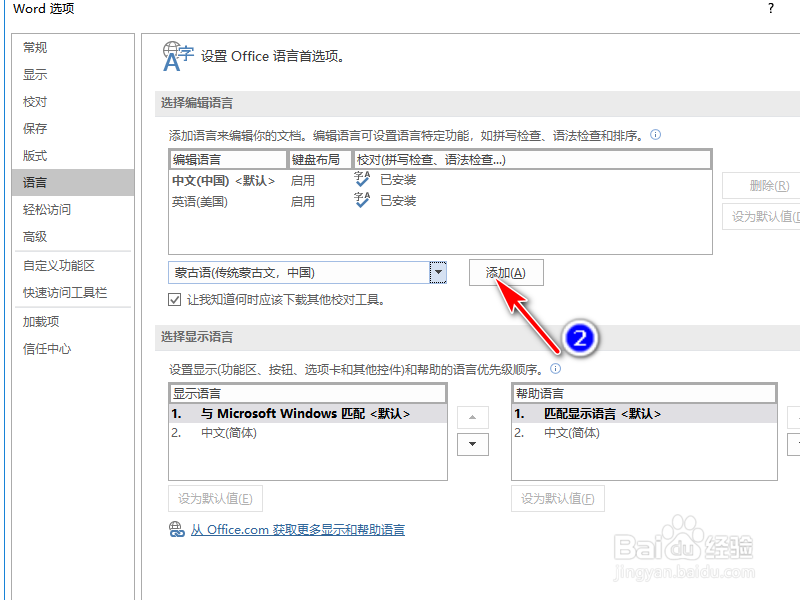
Task: Open the 保存 options category
Action: point(73,129)
